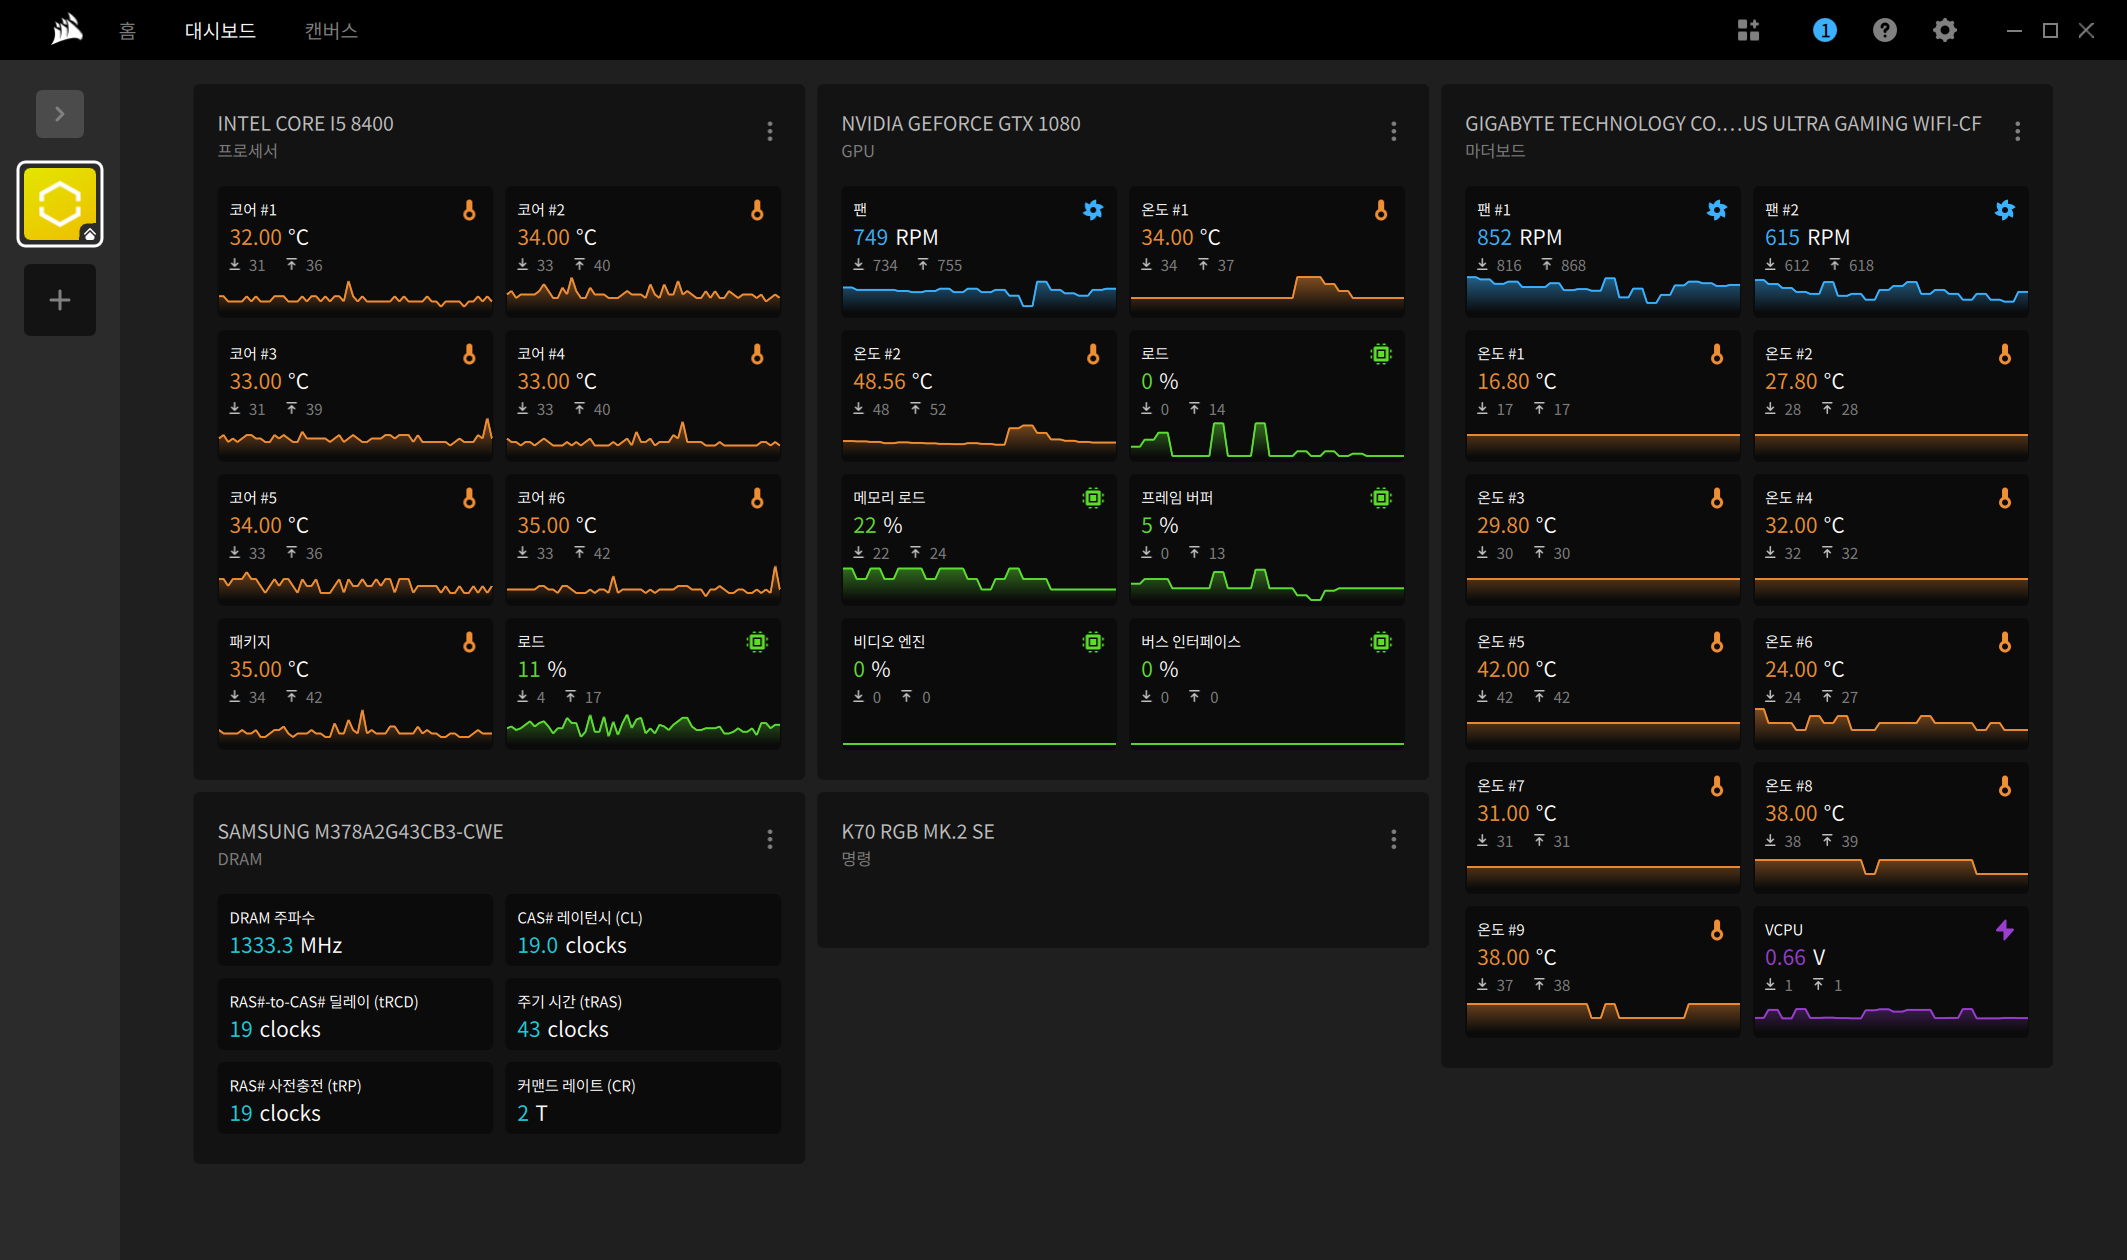Screen dimensions: 2127x1260
Task: Click the fan icon on motherboard 팬 #2
Action: (2005, 210)
